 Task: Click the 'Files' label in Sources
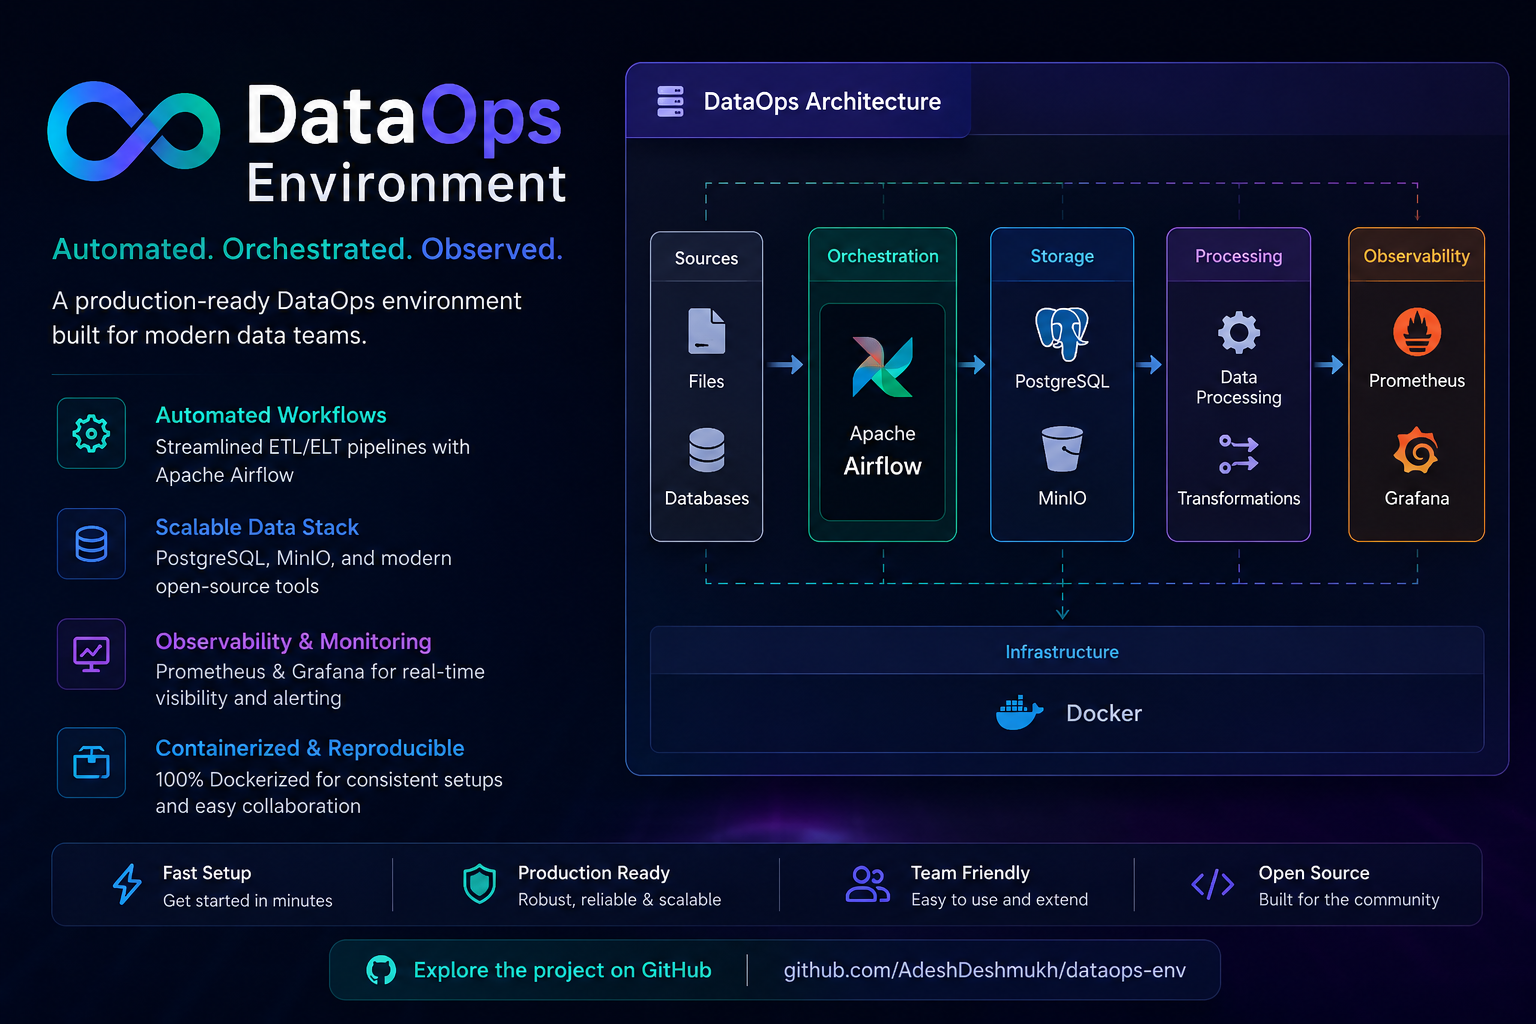click(x=706, y=382)
